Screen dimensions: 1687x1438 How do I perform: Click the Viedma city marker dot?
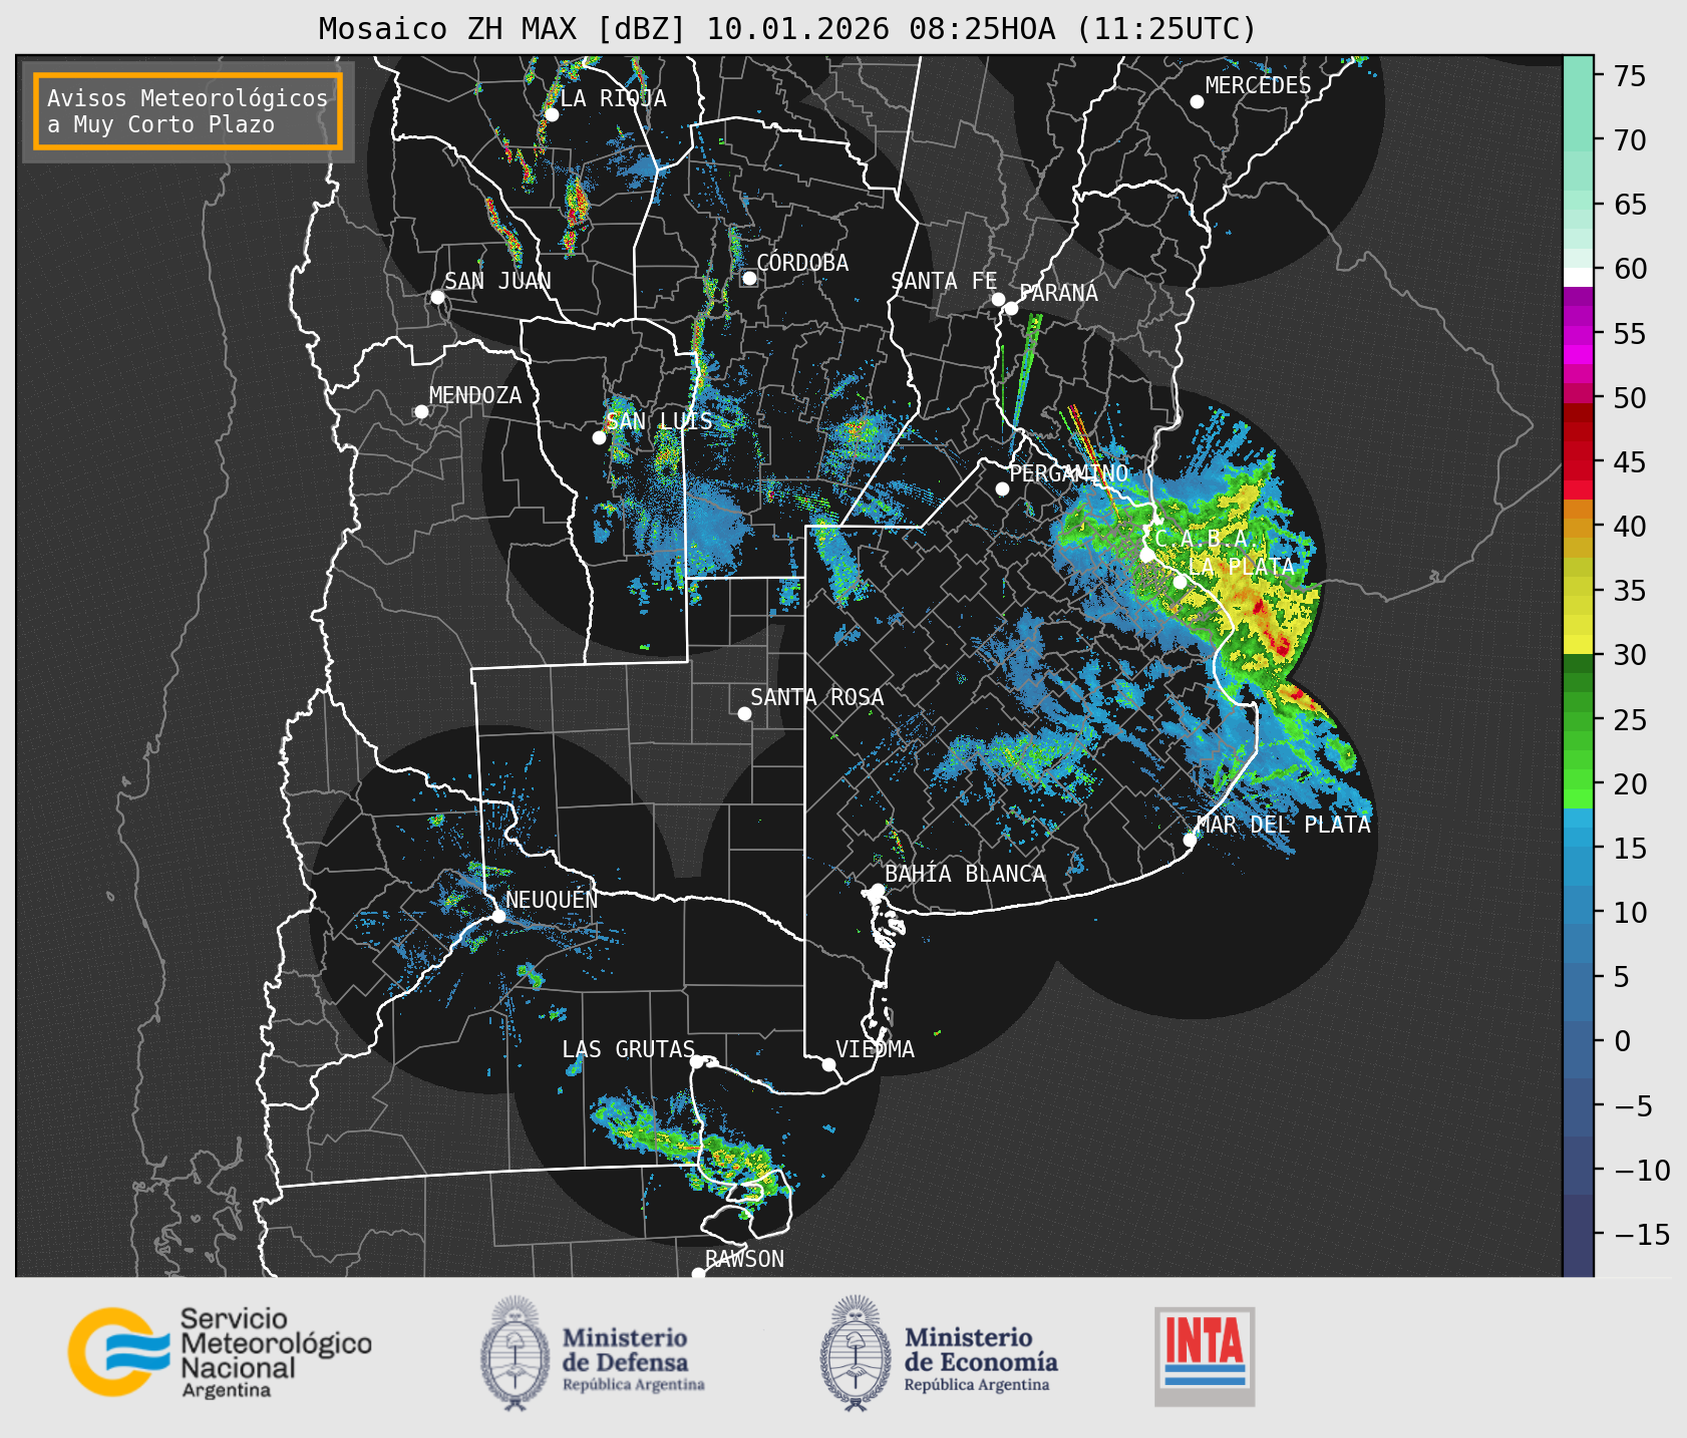tap(829, 1064)
